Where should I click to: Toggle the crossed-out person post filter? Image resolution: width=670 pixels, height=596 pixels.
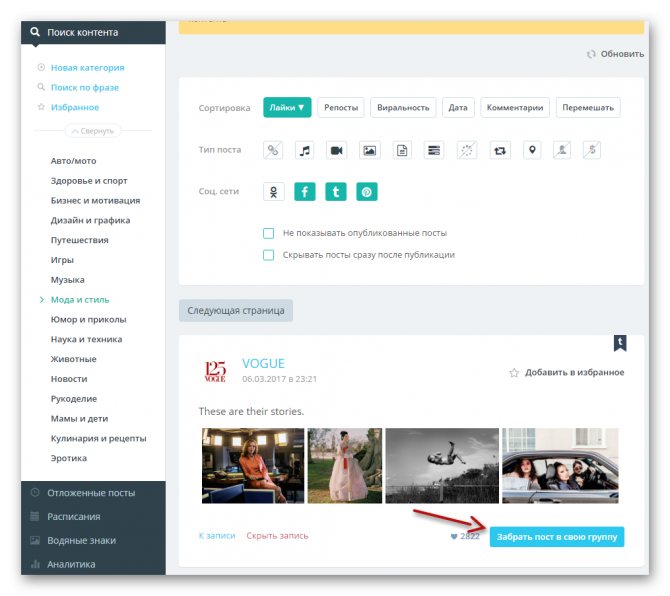562,150
